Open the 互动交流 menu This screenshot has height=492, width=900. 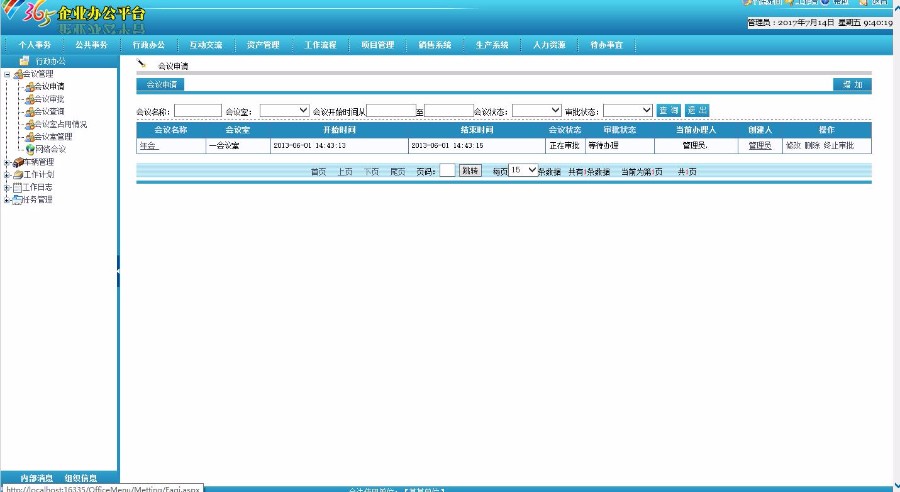coord(206,45)
